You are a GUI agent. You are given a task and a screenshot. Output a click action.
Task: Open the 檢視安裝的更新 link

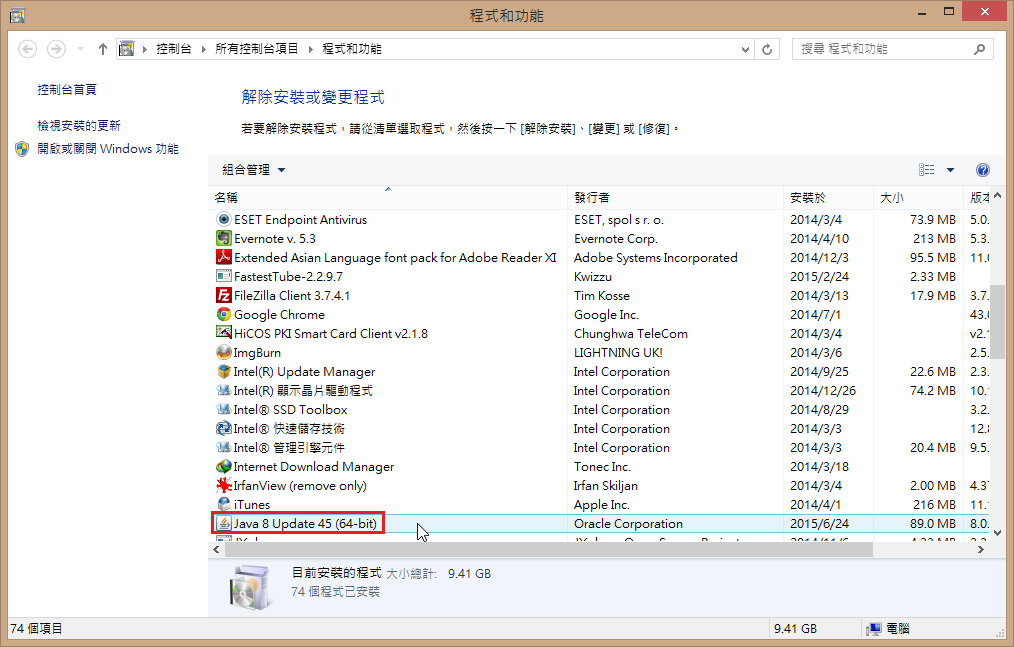point(79,126)
